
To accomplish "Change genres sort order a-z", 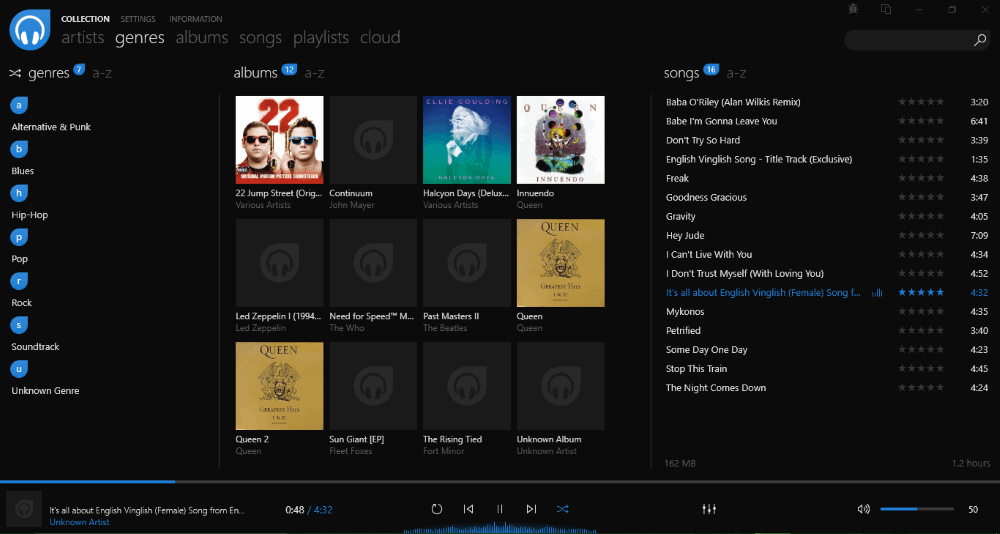I will coord(102,73).
